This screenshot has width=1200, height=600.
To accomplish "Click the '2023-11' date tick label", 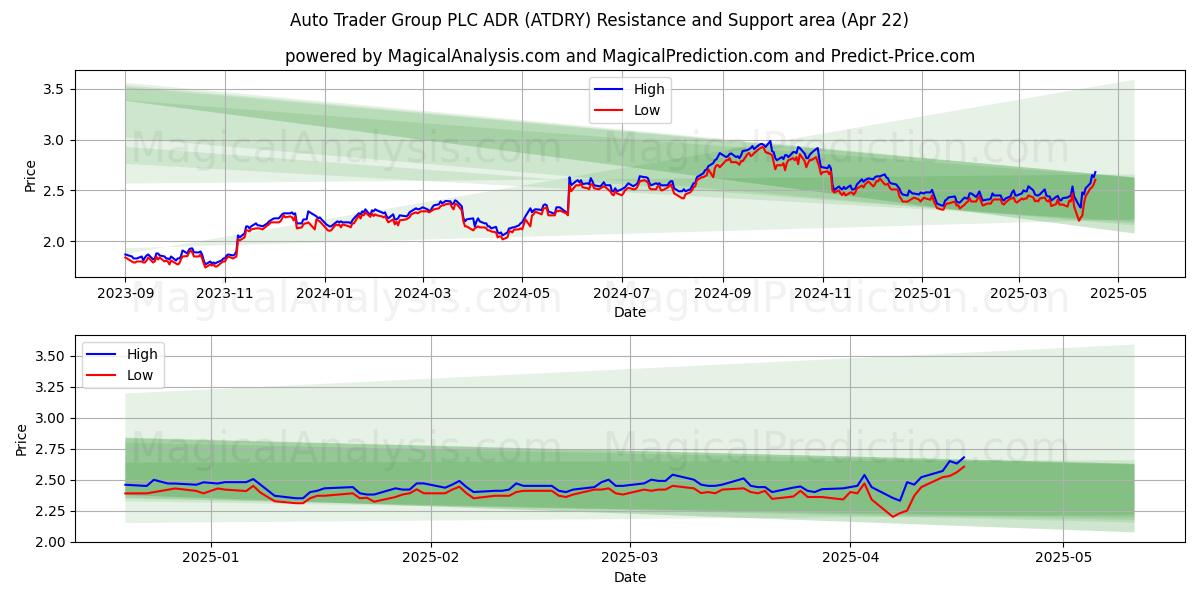I will (x=224, y=294).
